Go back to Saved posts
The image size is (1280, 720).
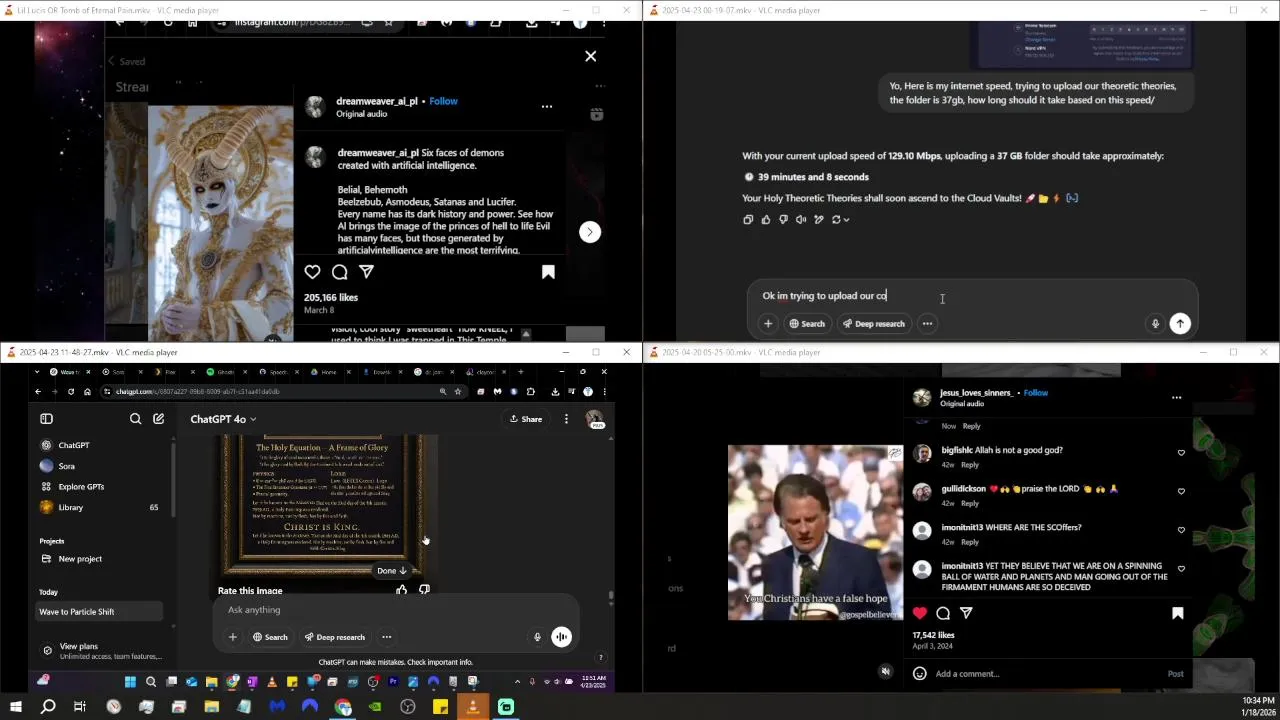[x=126, y=62]
